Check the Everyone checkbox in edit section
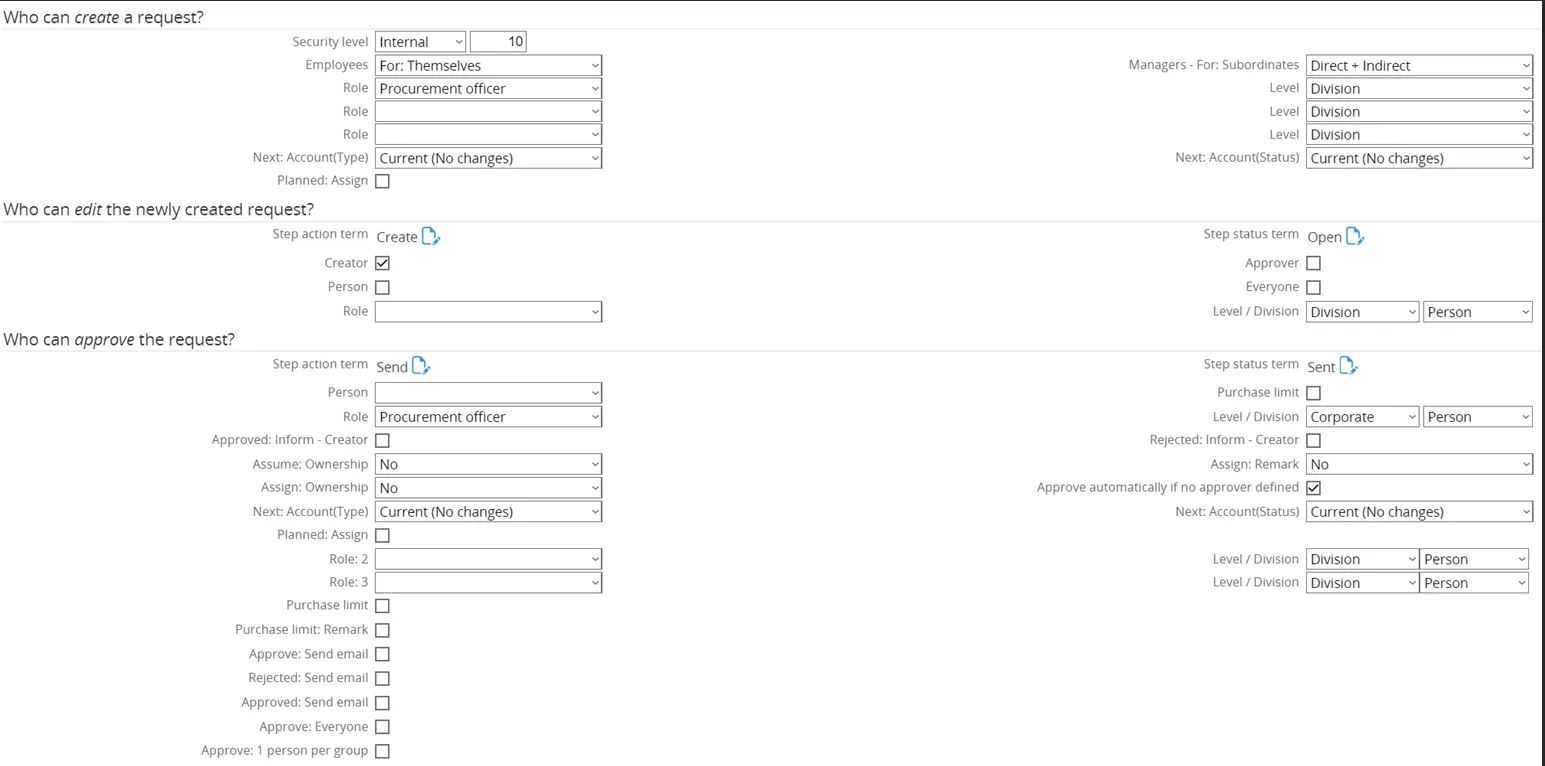The height and width of the screenshot is (766, 1545). coord(1314,287)
